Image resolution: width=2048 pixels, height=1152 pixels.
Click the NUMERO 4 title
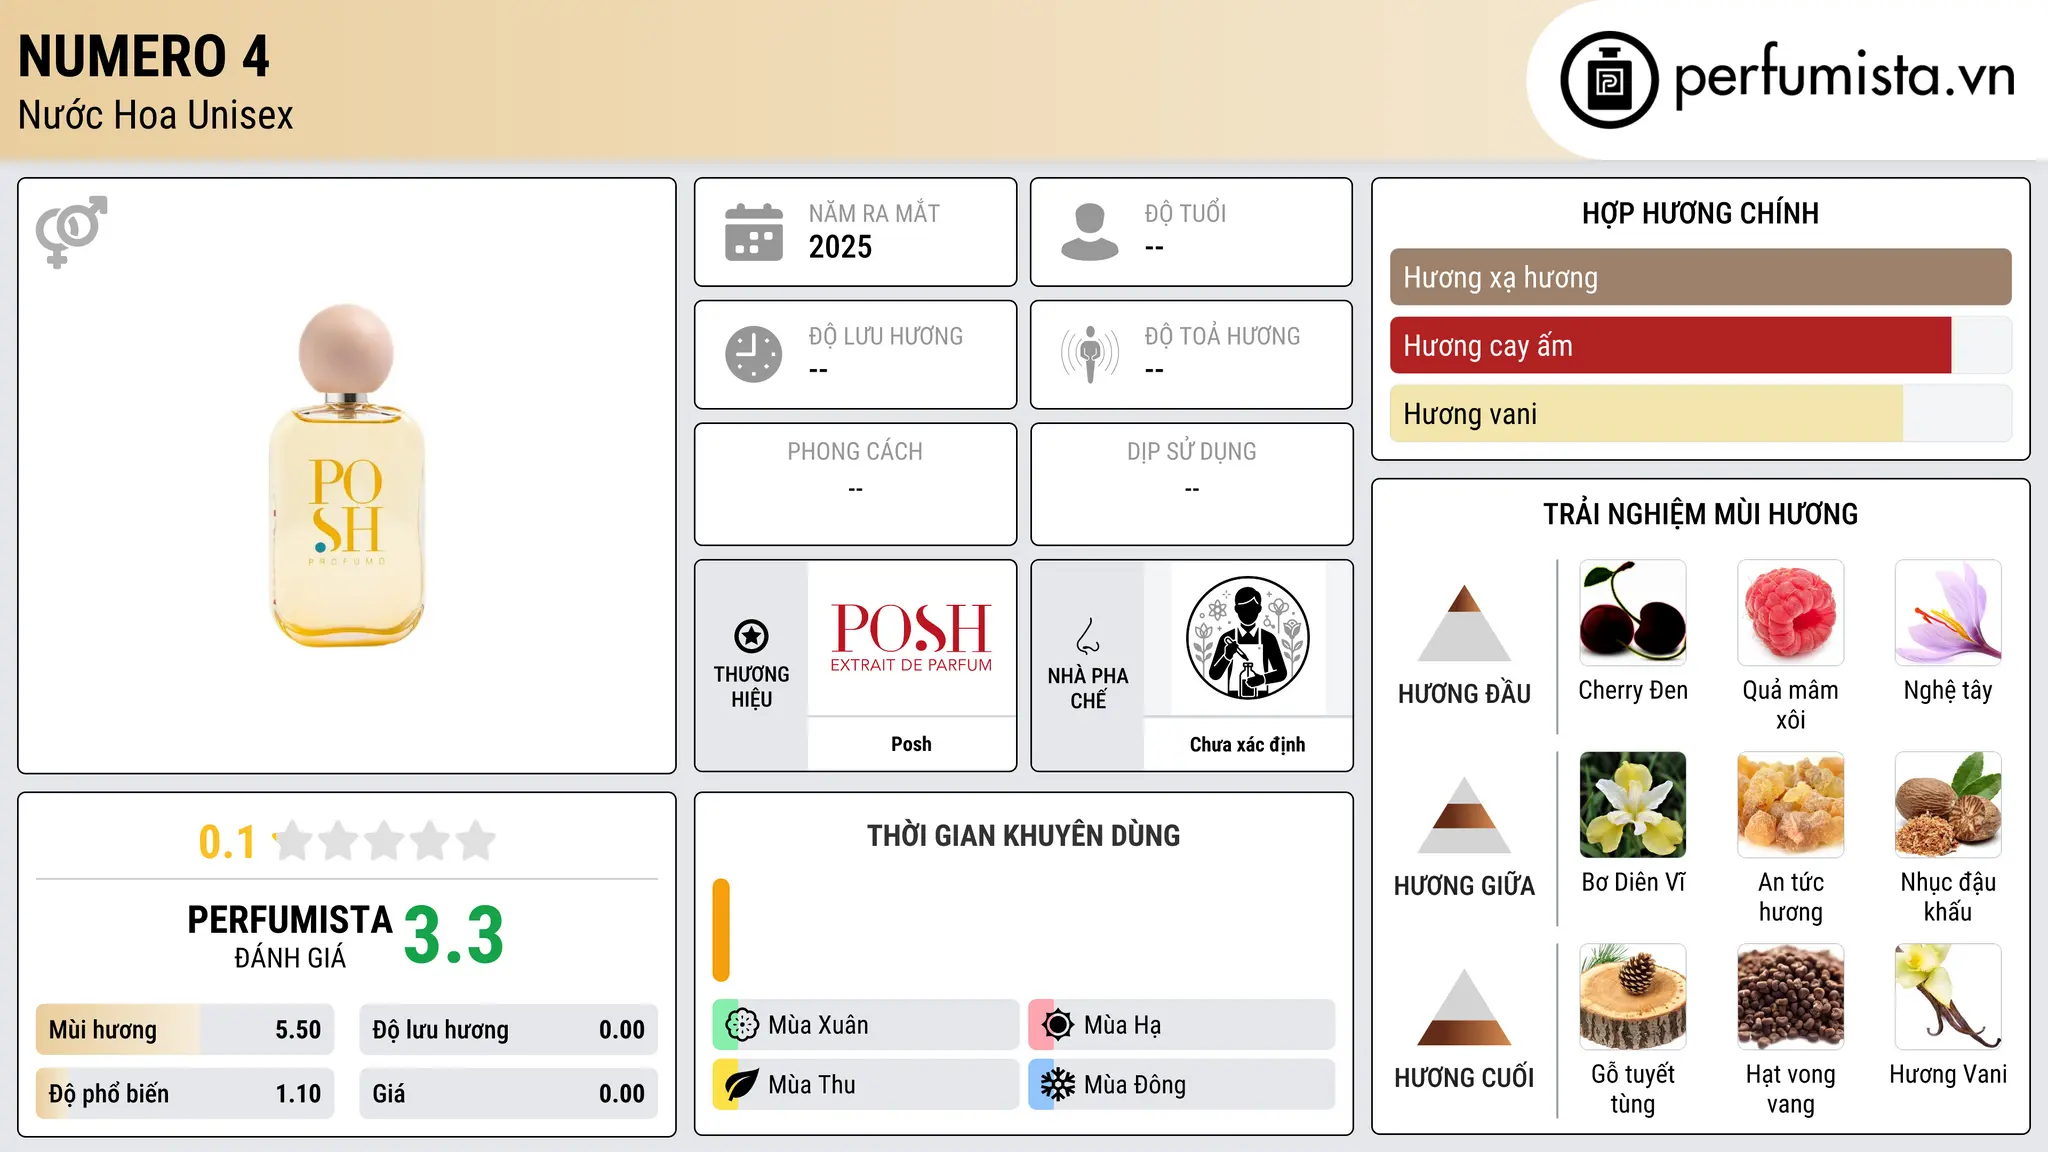(x=144, y=56)
